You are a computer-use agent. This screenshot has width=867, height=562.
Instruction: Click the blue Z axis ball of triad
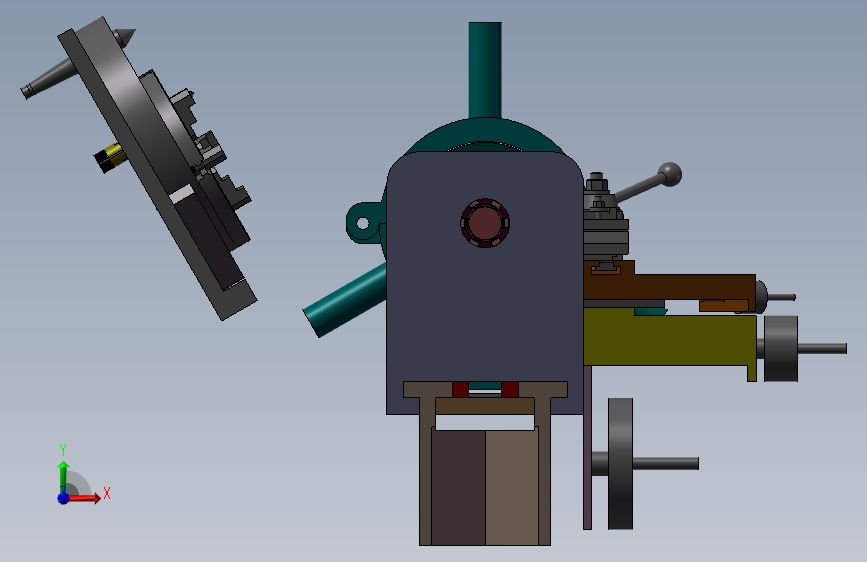(x=64, y=498)
